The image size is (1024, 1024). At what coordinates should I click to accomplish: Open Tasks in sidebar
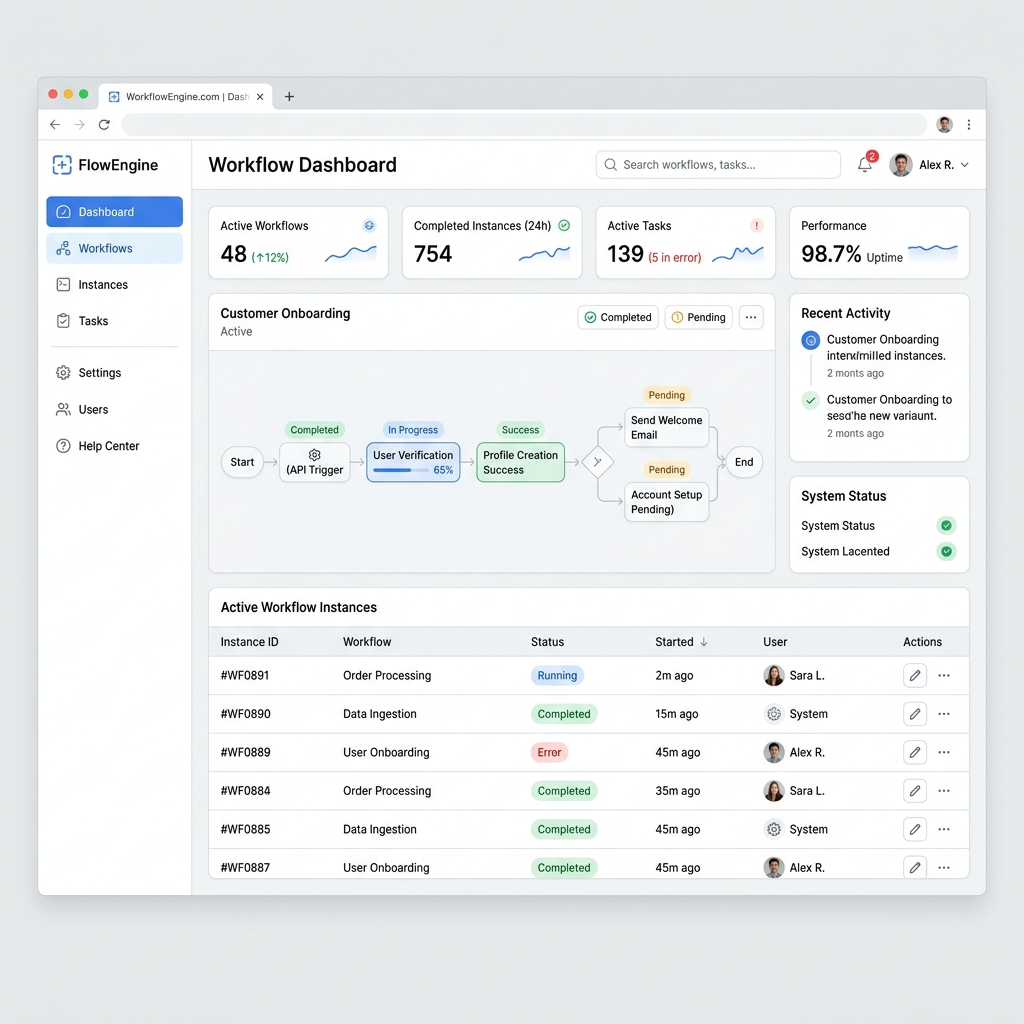pyautogui.click(x=114, y=321)
